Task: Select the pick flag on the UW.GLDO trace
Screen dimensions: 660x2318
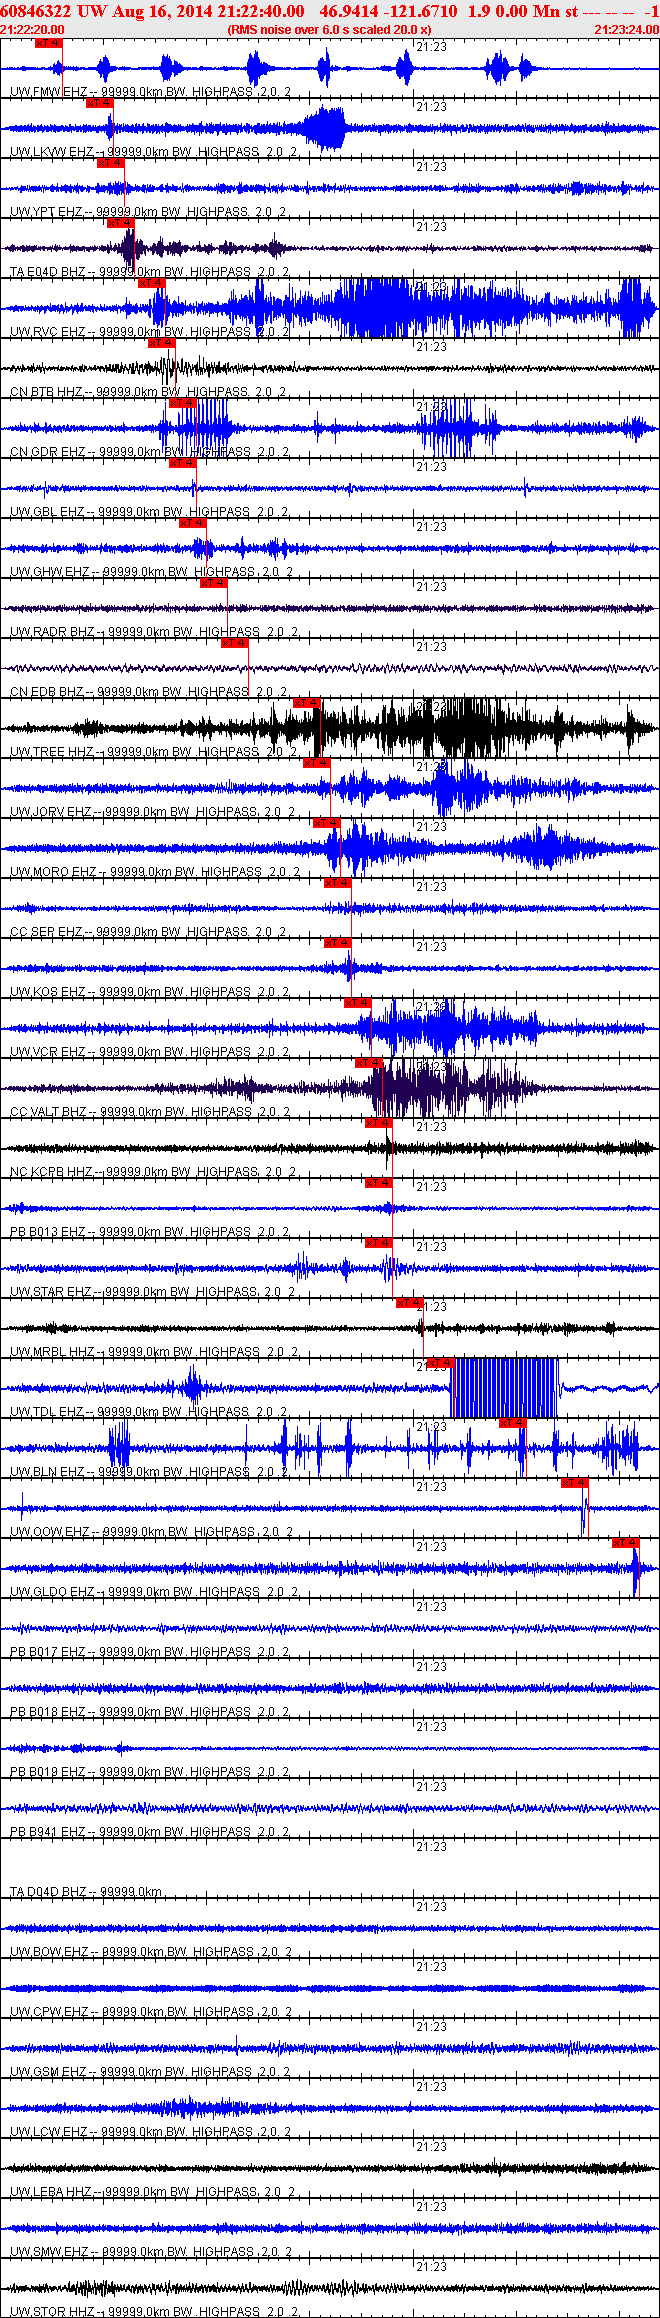Action: 625,1543
